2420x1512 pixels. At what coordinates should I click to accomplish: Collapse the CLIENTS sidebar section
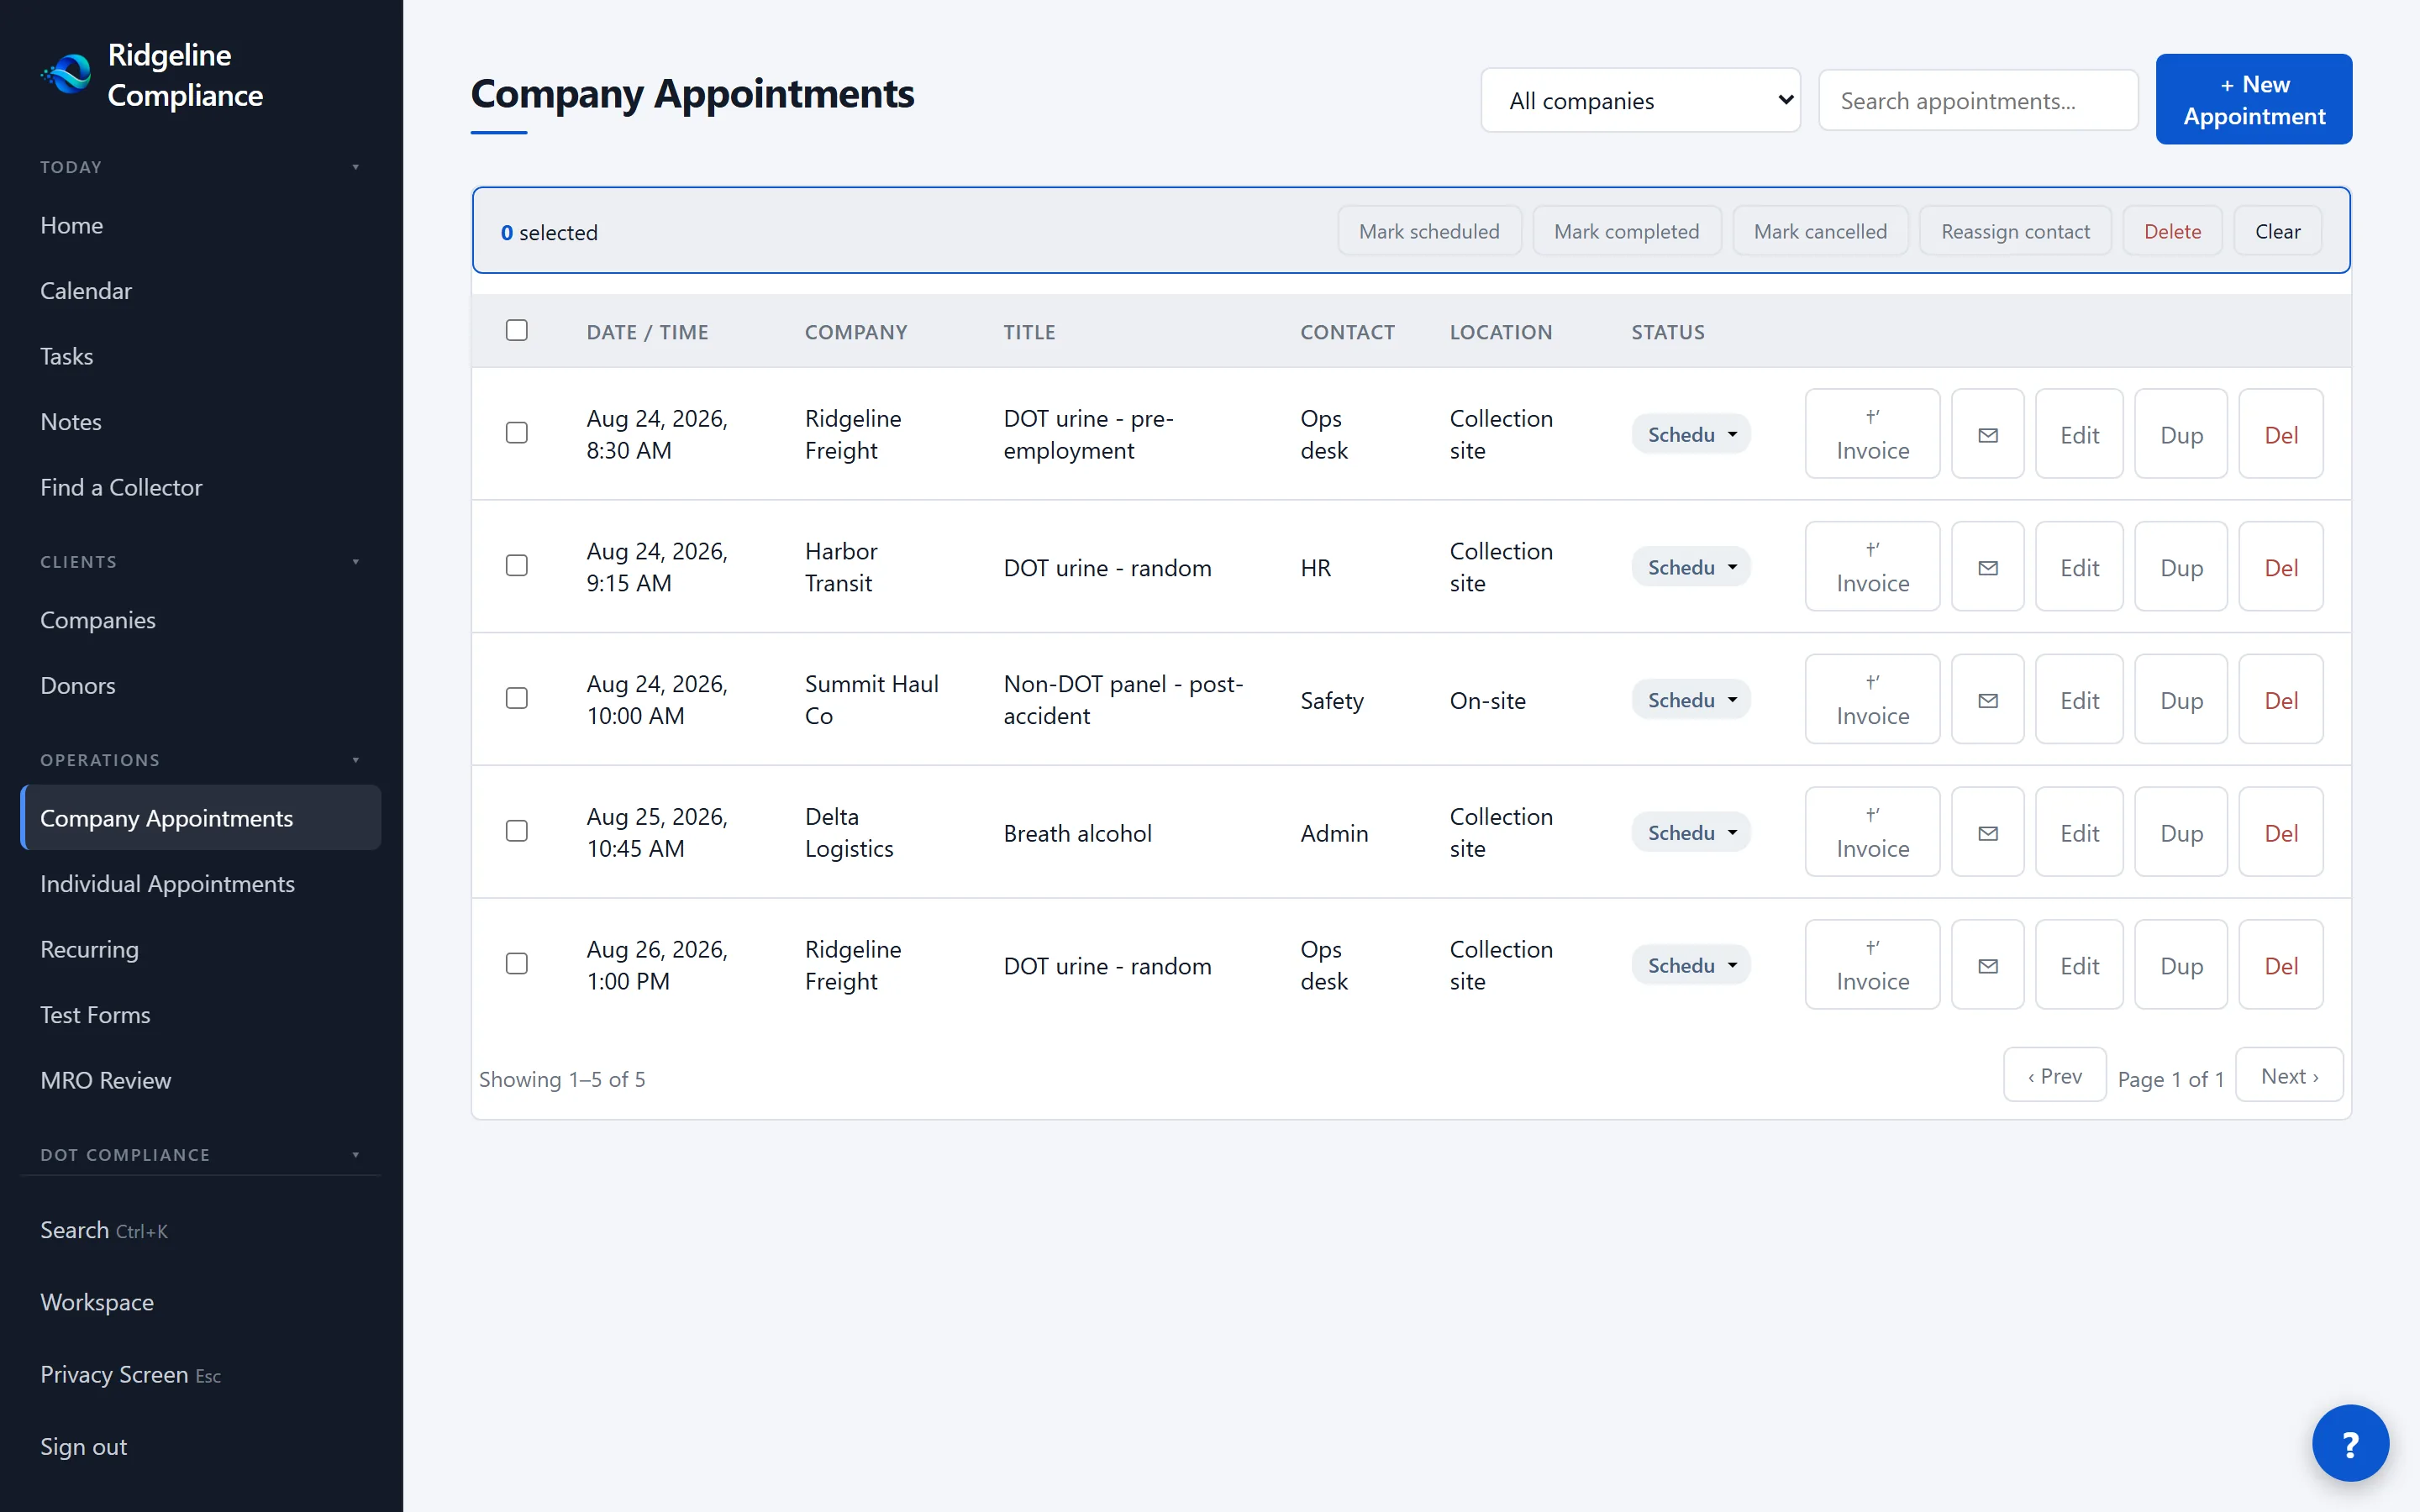pos(200,562)
